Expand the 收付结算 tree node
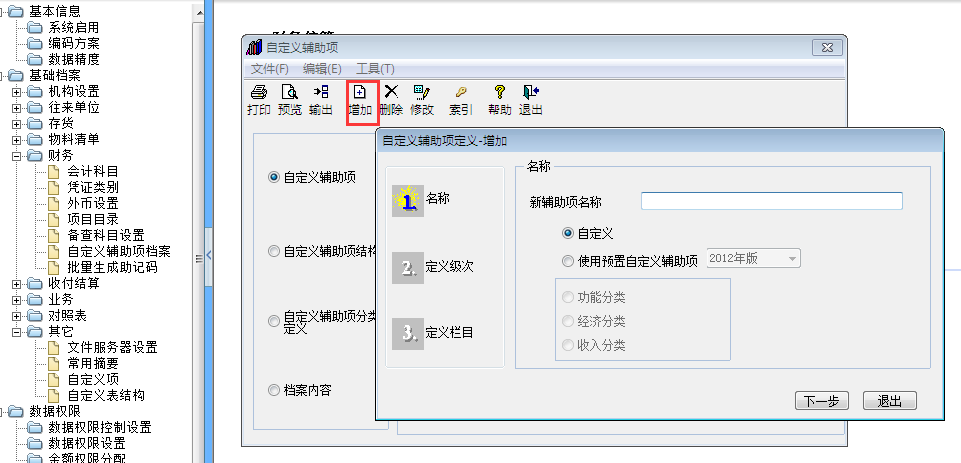This screenshot has width=961, height=463. (x=17, y=284)
